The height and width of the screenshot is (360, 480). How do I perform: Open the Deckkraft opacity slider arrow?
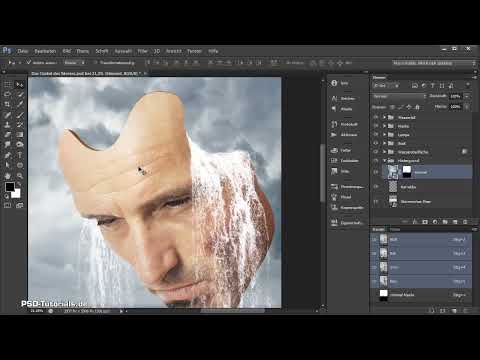(x=467, y=96)
